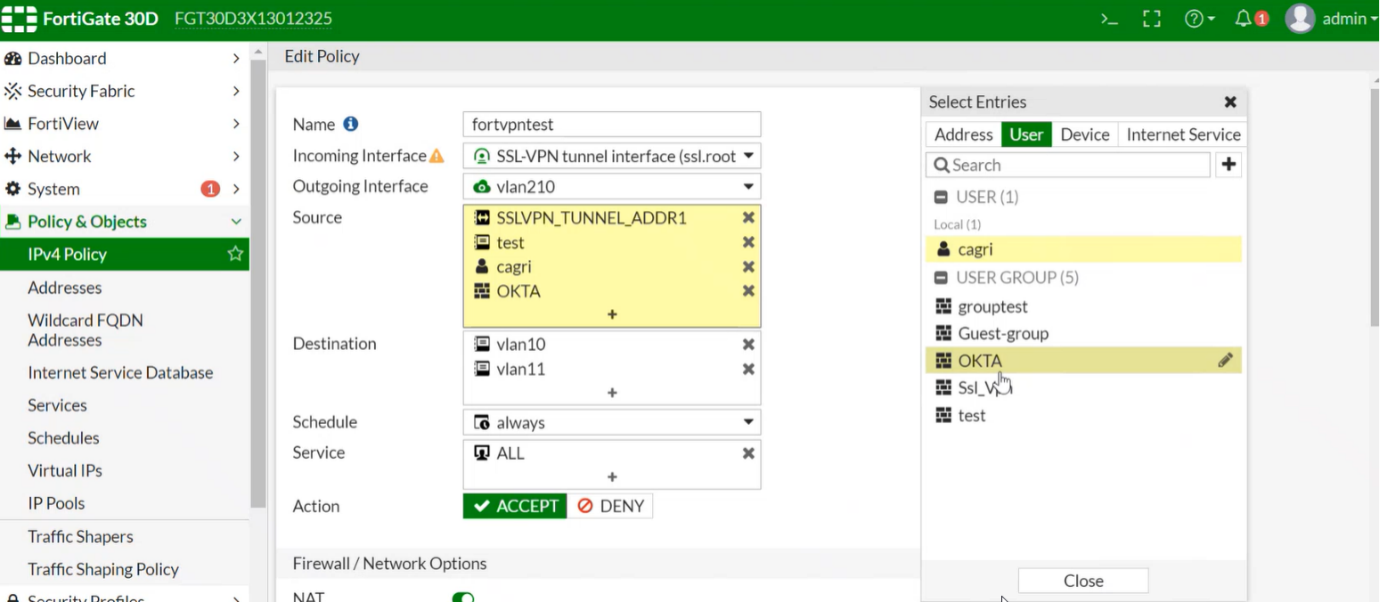Select ACCEPT action
This screenshot has width=1384, height=605.
coord(515,506)
